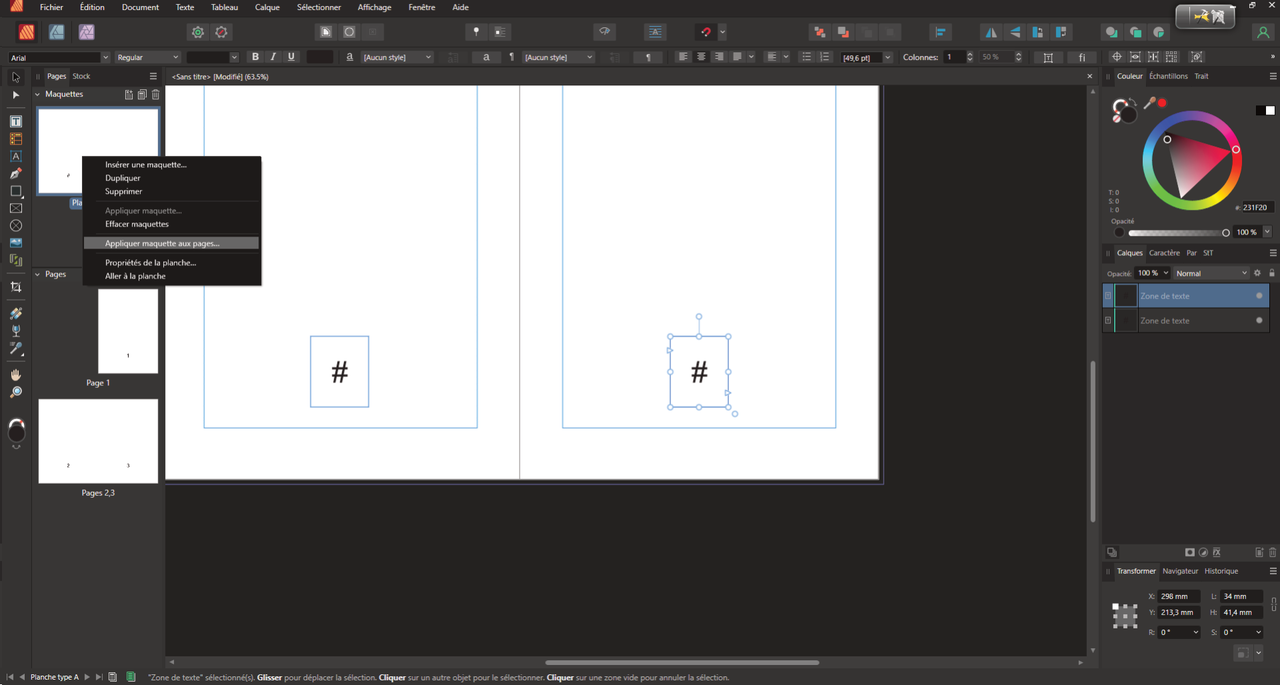Select the Node tool

[x=16, y=95]
